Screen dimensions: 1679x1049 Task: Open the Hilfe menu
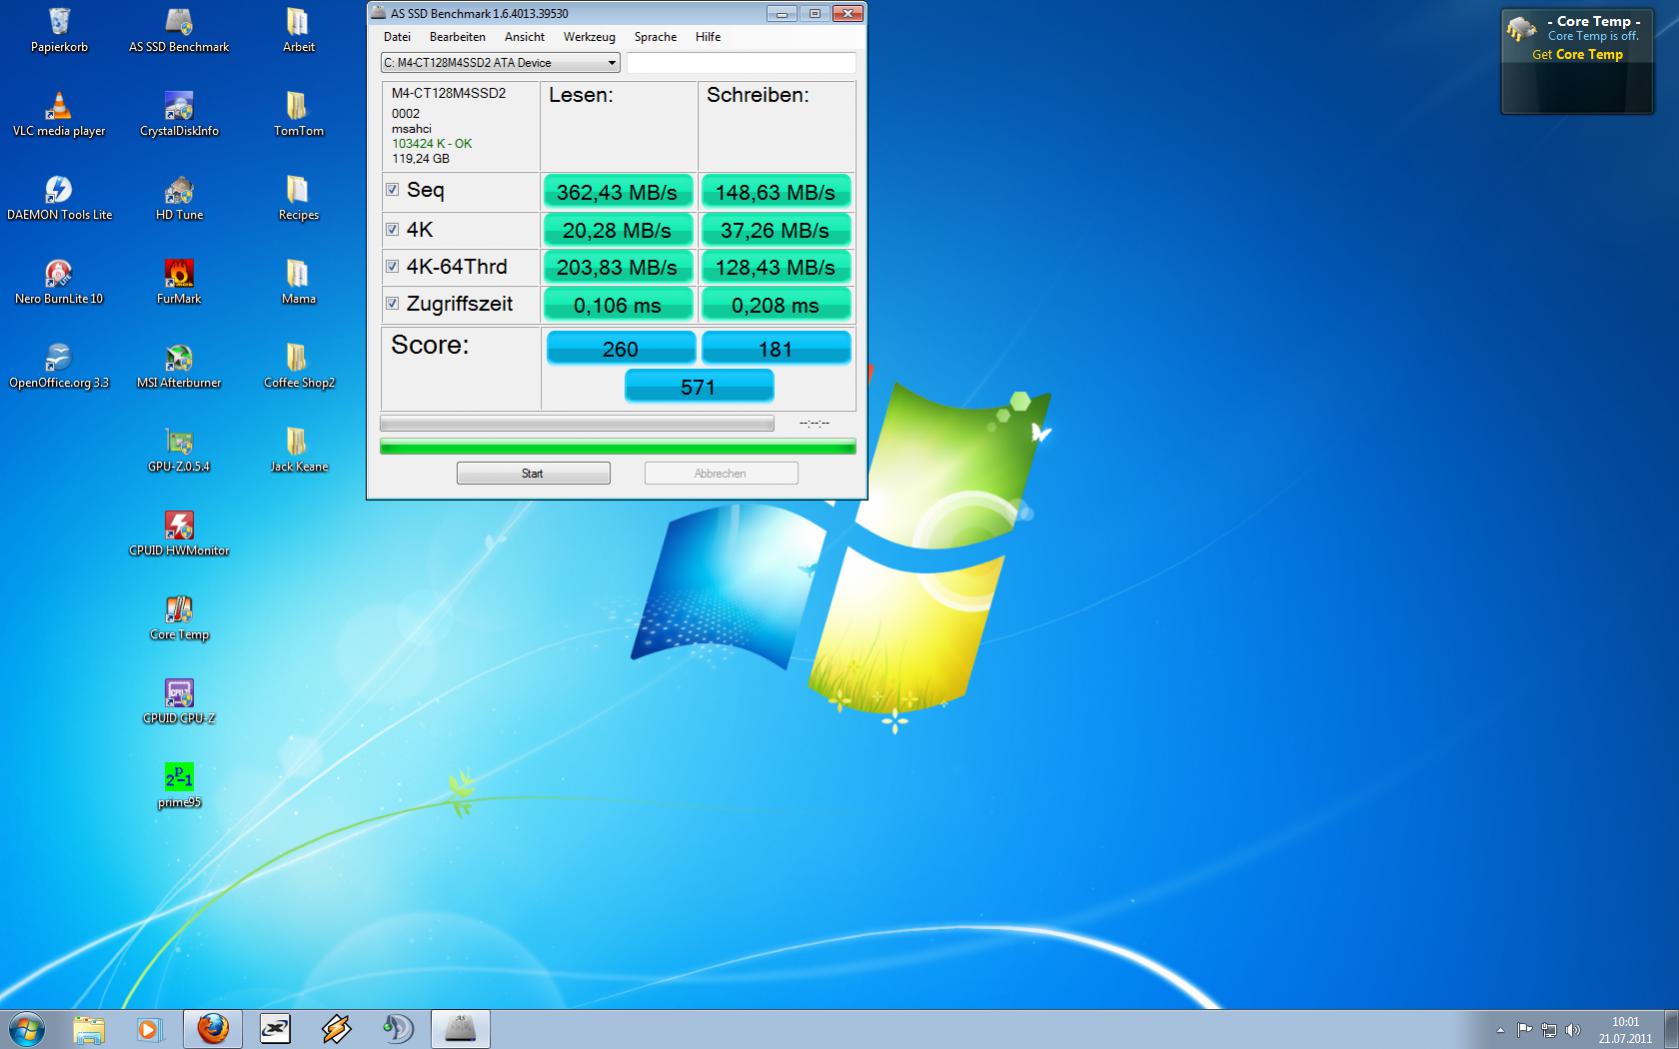[x=708, y=37]
